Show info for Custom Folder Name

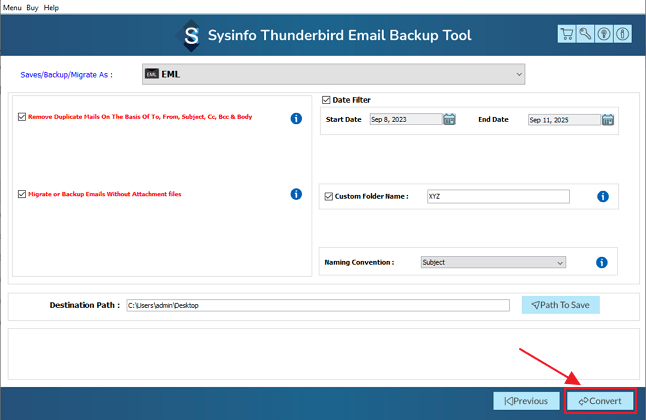click(603, 197)
